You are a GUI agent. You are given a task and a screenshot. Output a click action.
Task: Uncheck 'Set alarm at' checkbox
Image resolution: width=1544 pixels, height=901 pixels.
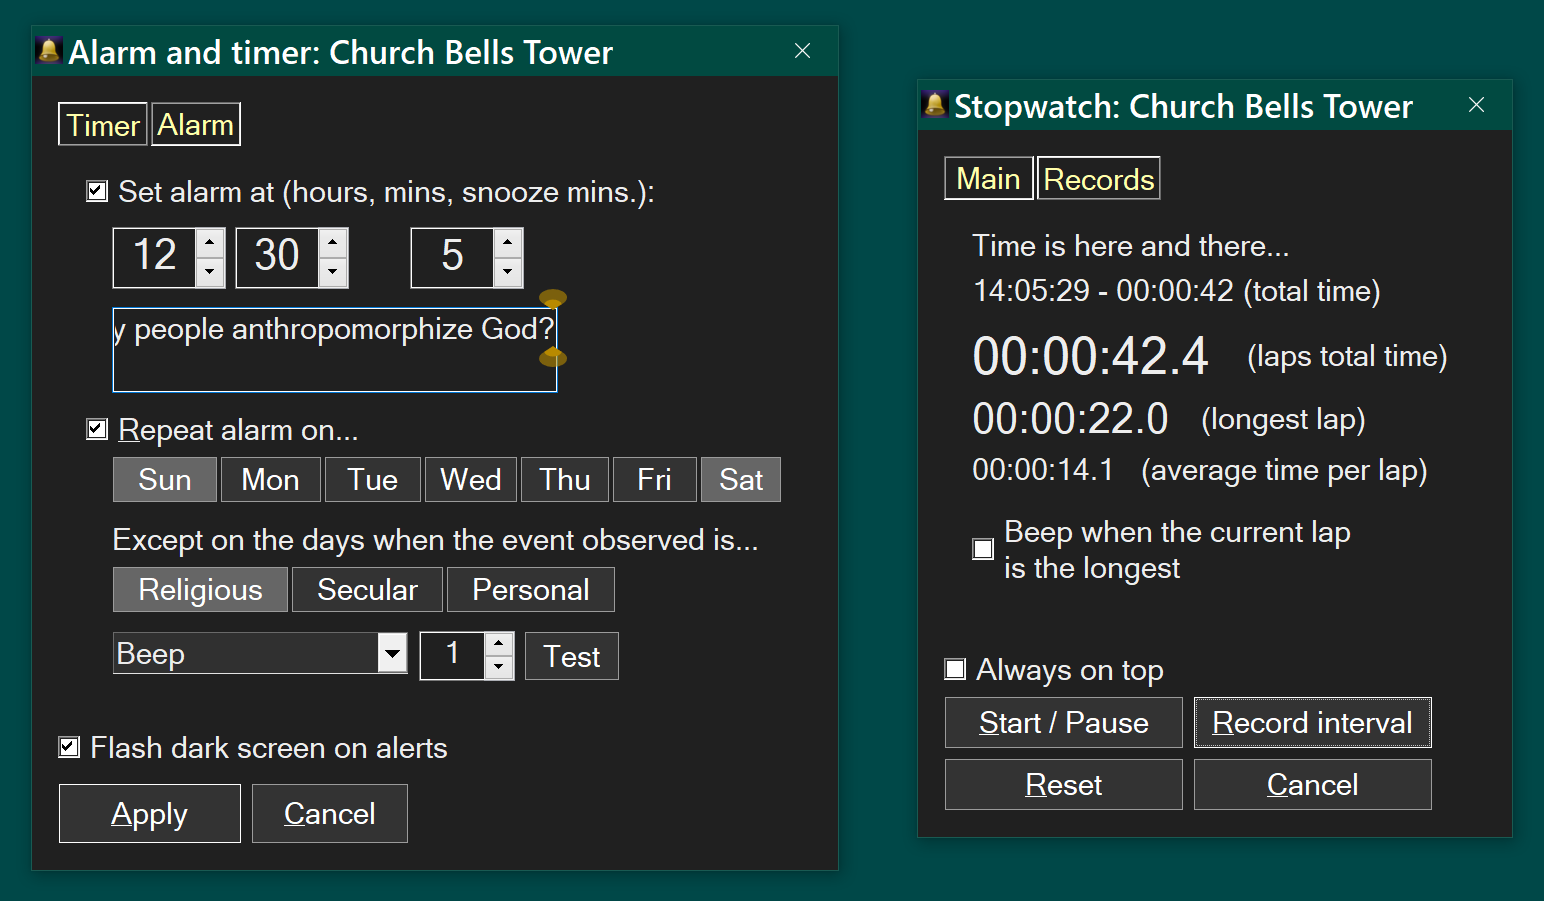tap(97, 191)
